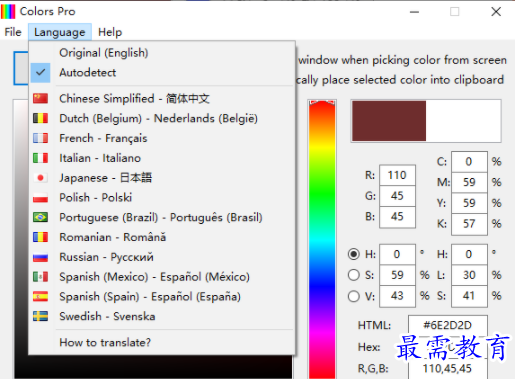Click the Mexico flag icon
The width and height of the screenshot is (518, 379).
click(40, 277)
